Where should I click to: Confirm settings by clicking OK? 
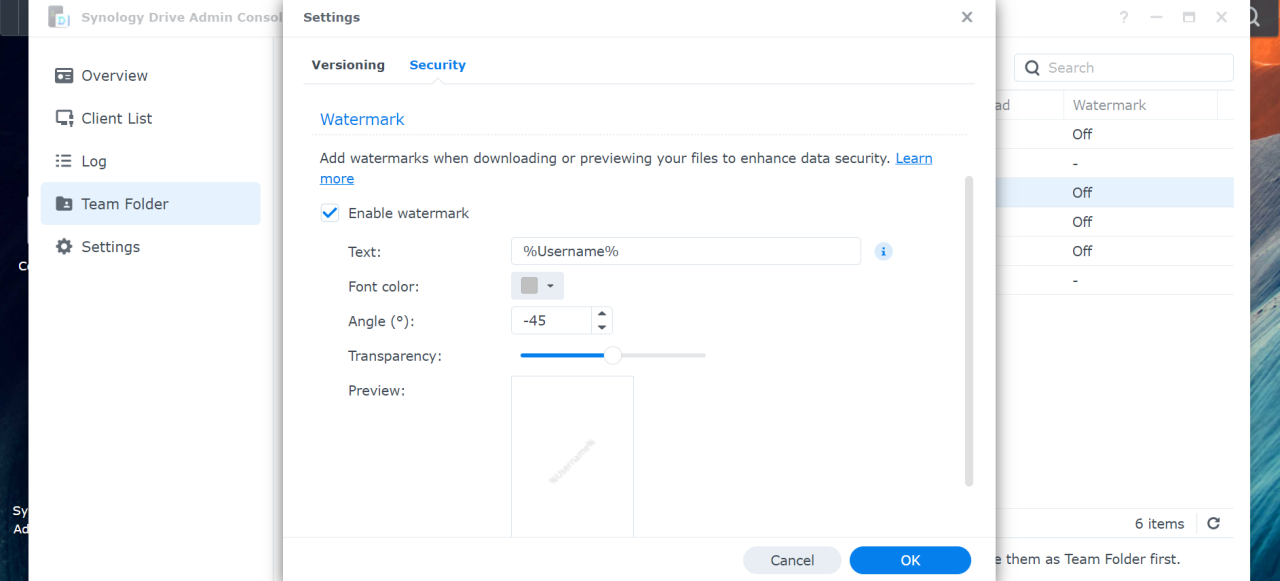[x=909, y=560]
